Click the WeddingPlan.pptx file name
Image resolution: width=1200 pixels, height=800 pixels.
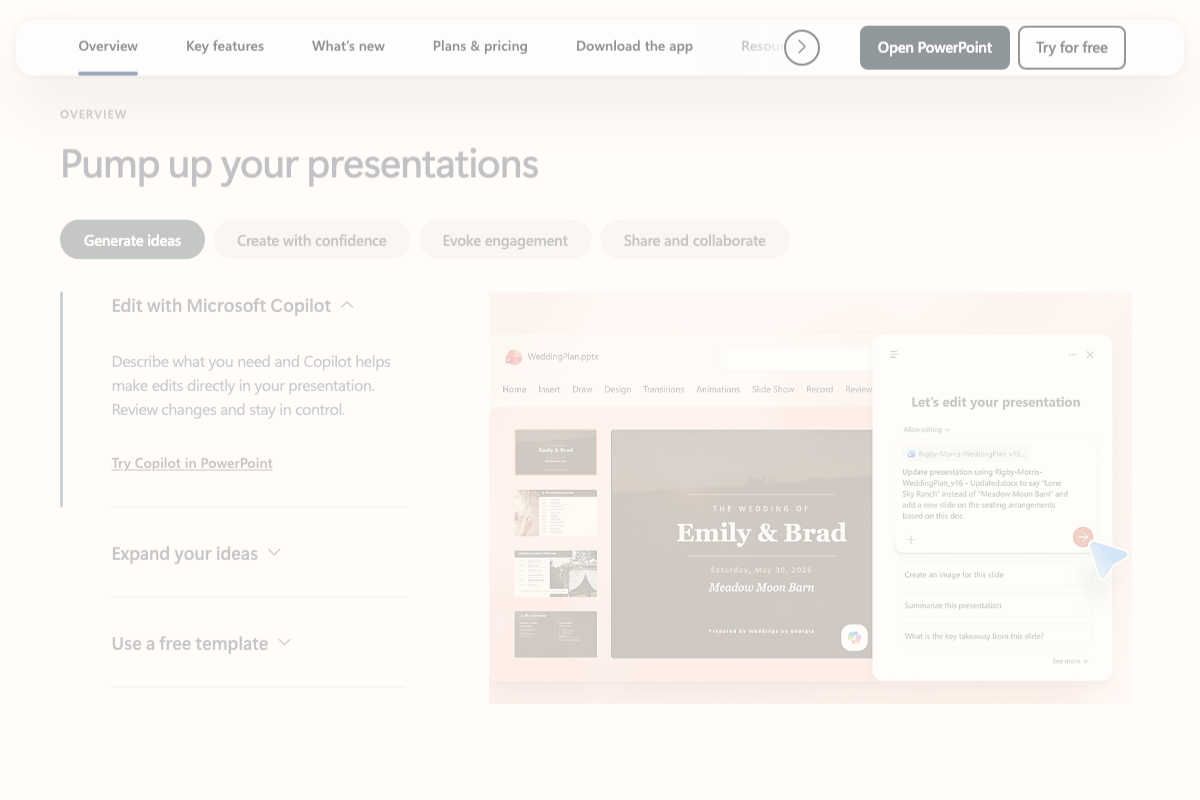click(563, 356)
